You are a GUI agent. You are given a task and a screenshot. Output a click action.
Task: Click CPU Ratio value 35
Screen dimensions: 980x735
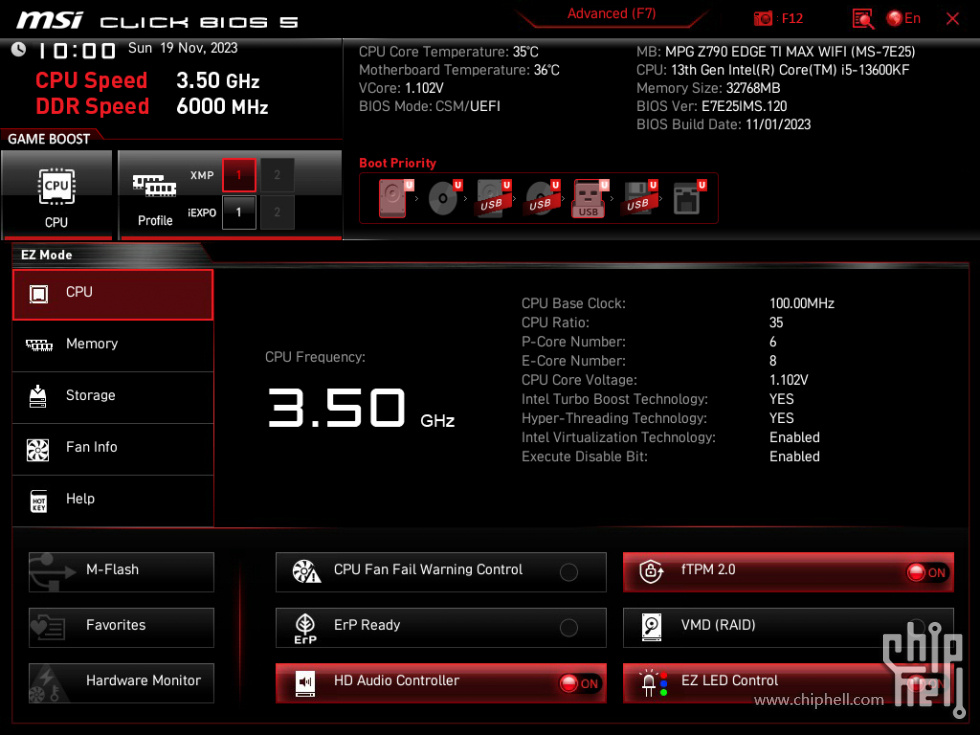776,322
